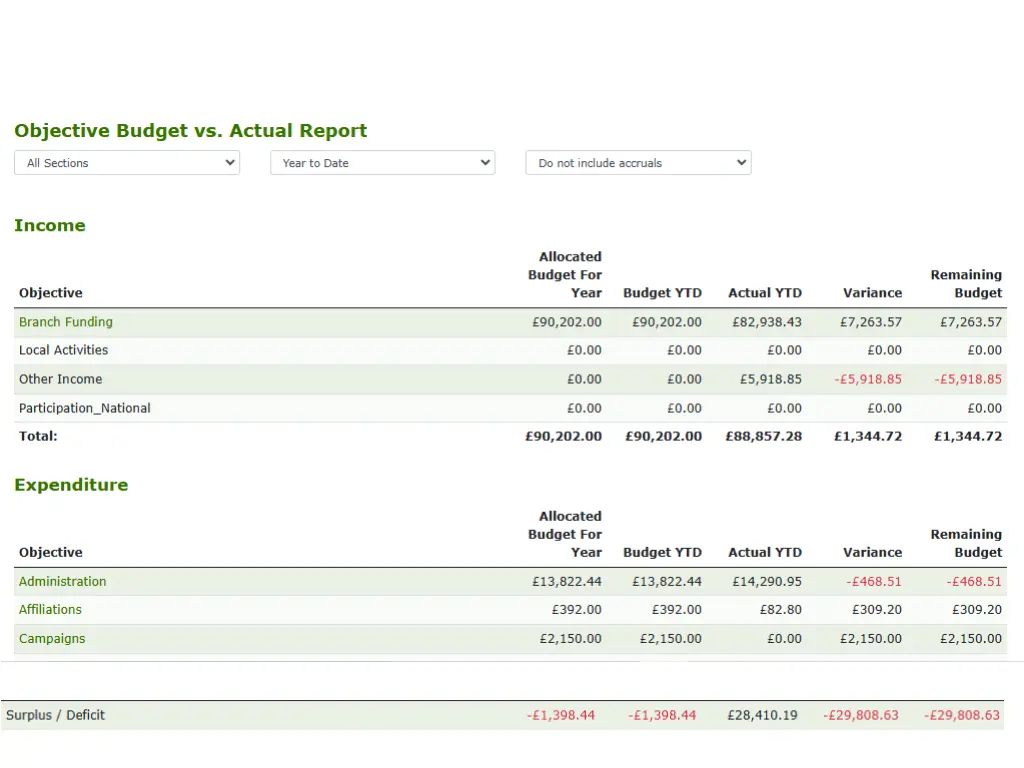Open the "All Sections" dropdown
1024x768 pixels.
coord(127,163)
